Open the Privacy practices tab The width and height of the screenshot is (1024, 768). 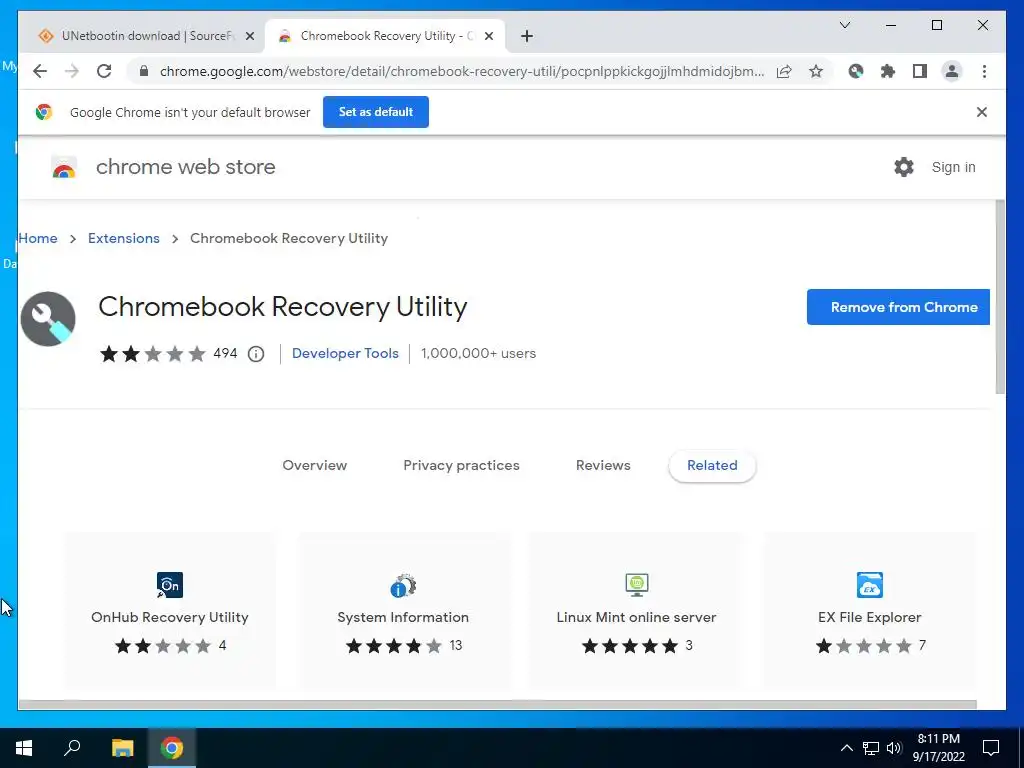[x=461, y=465]
